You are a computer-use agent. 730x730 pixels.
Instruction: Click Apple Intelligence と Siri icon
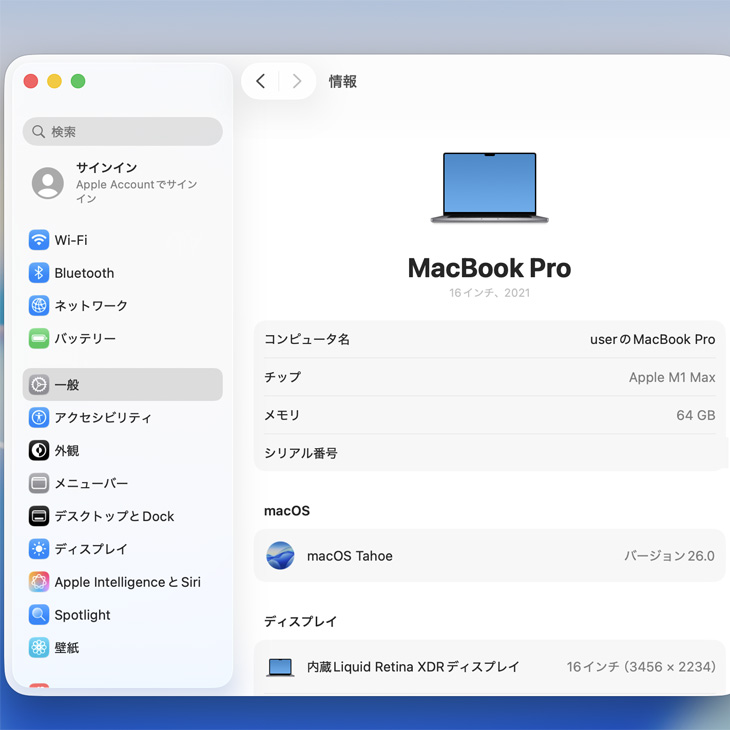point(39,582)
